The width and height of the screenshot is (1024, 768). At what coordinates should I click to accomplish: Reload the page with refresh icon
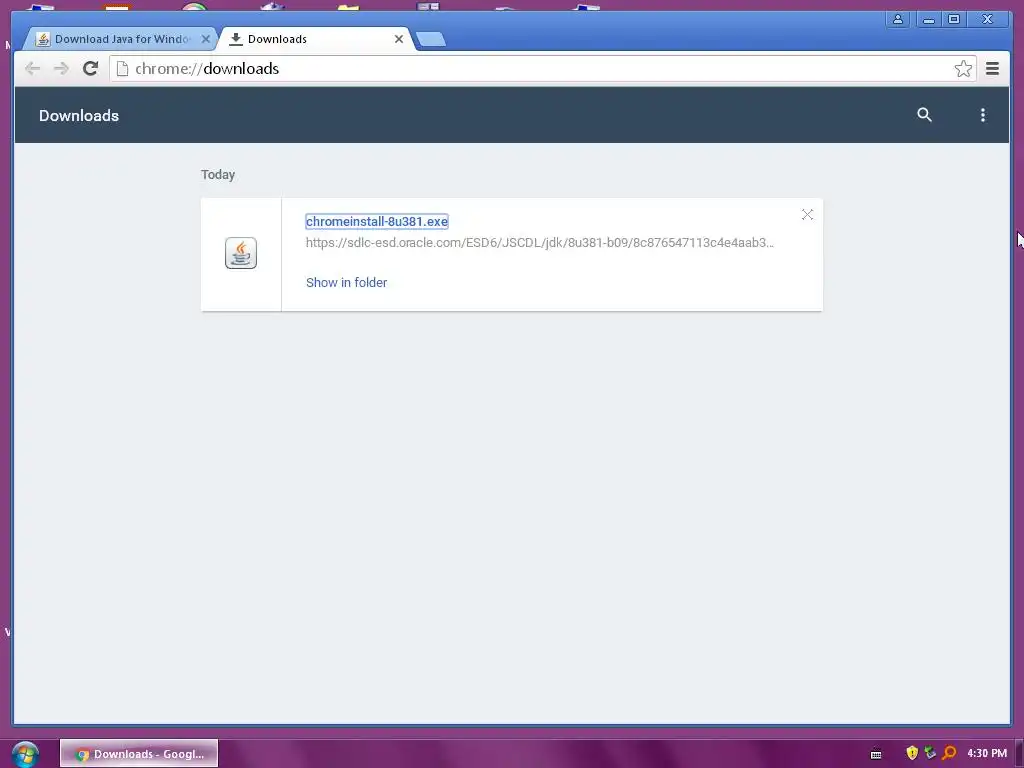pyautogui.click(x=90, y=68)
